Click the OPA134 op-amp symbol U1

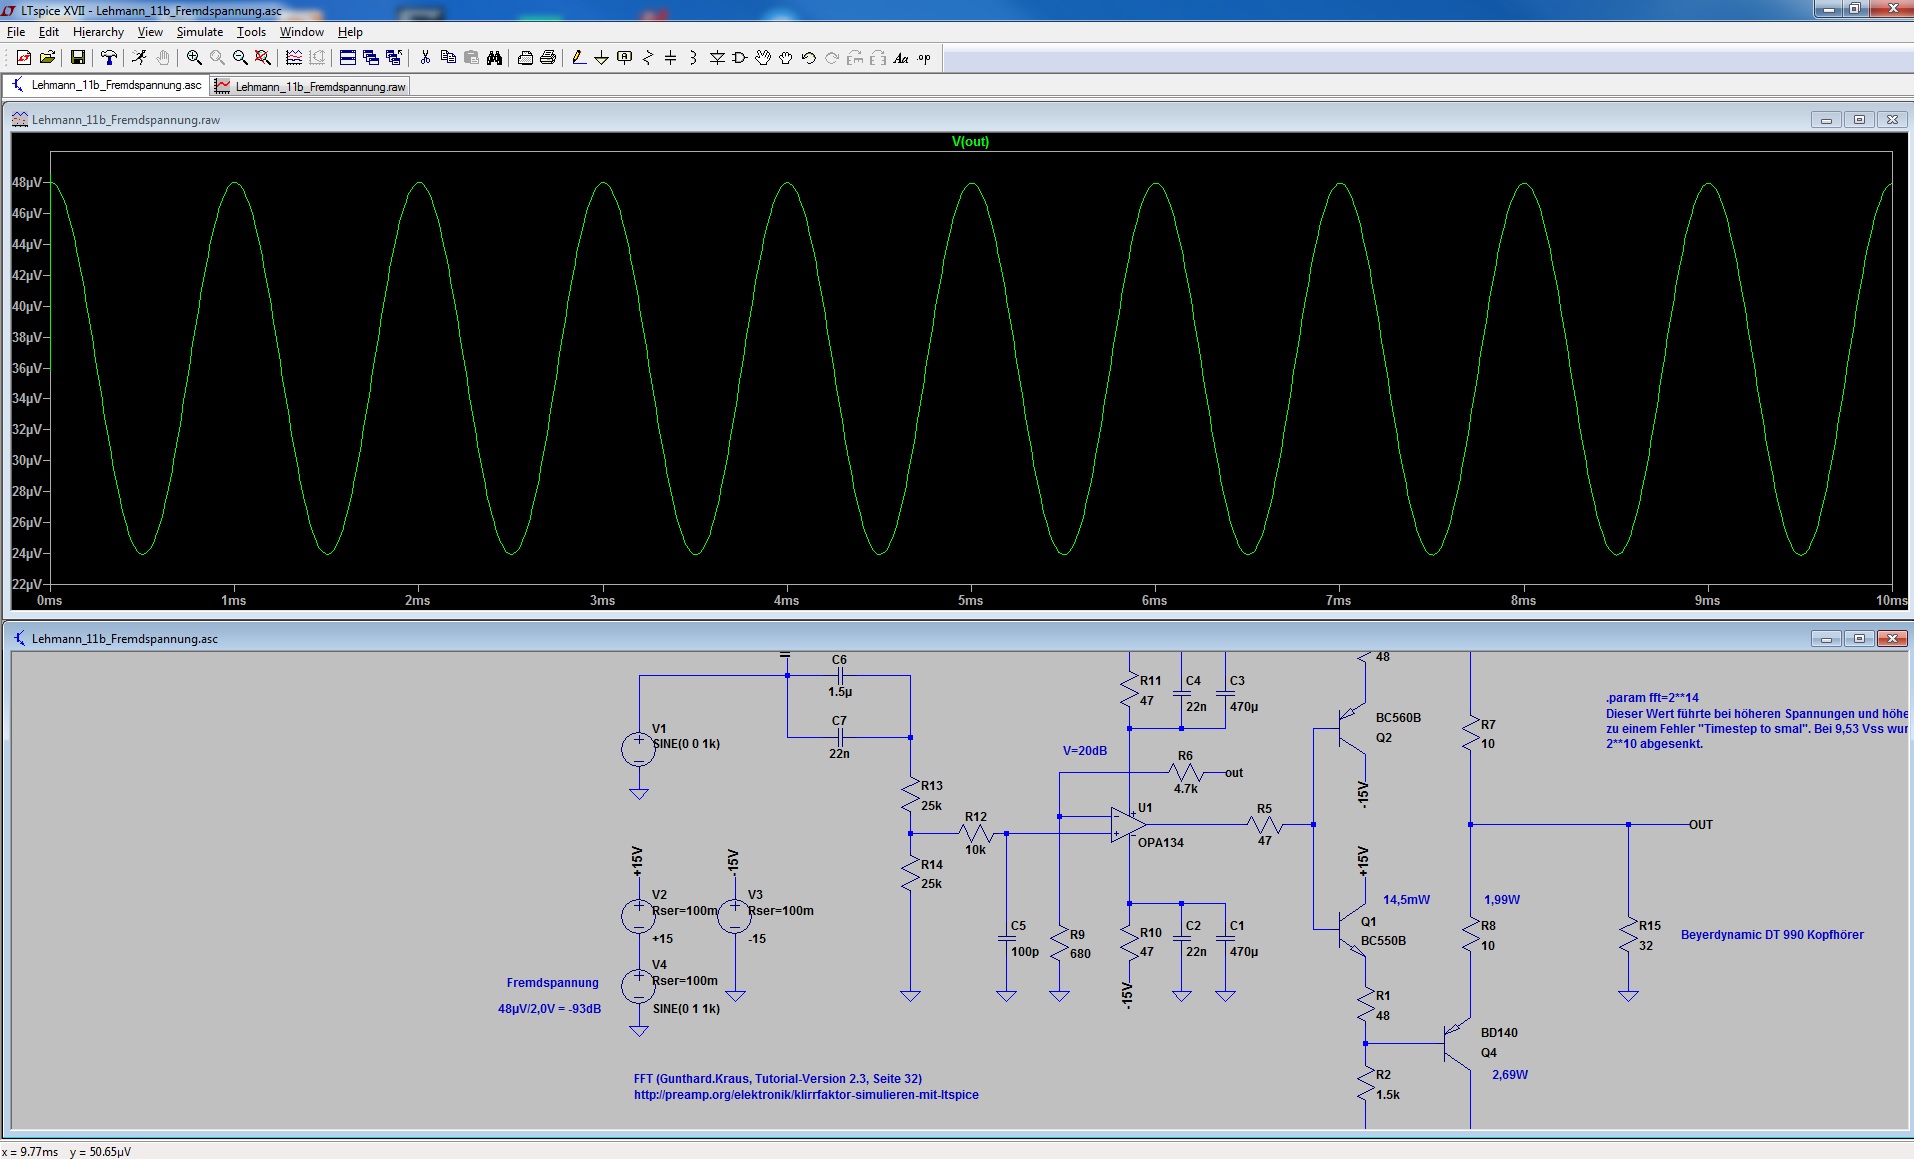[1129, 824]
